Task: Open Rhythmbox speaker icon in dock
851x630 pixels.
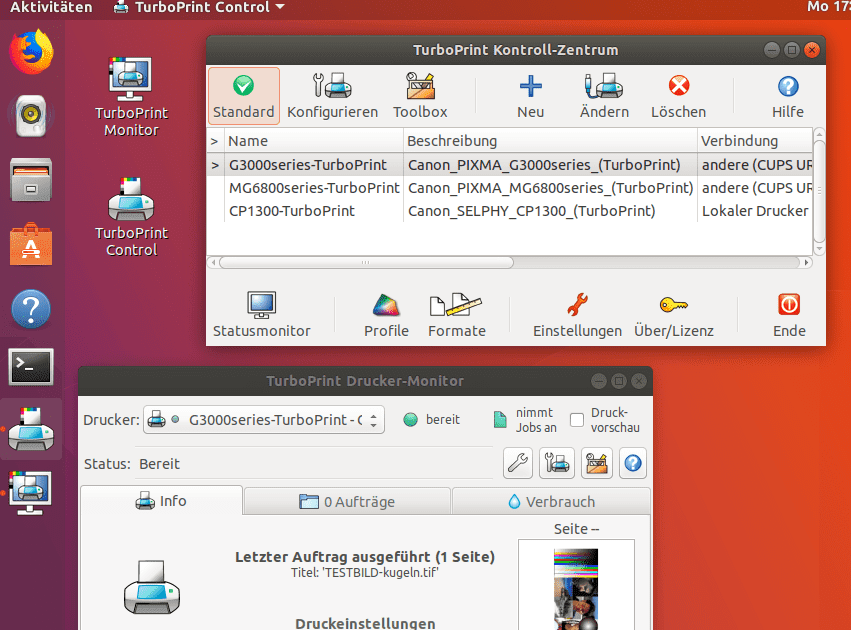Action: [x=31, y=116]
